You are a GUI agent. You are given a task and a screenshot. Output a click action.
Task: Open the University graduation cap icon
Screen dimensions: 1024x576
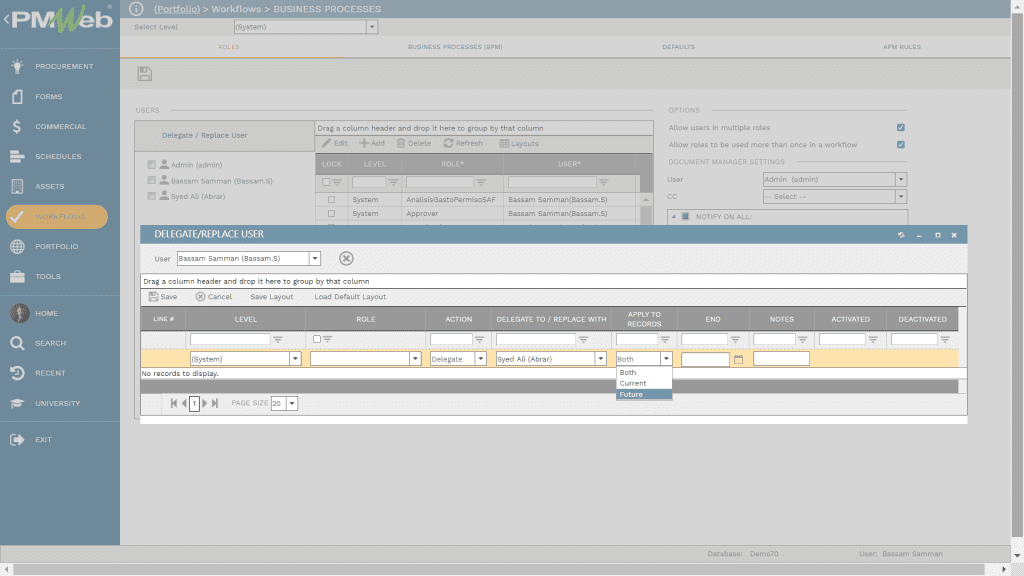click(x=18, y=404)
